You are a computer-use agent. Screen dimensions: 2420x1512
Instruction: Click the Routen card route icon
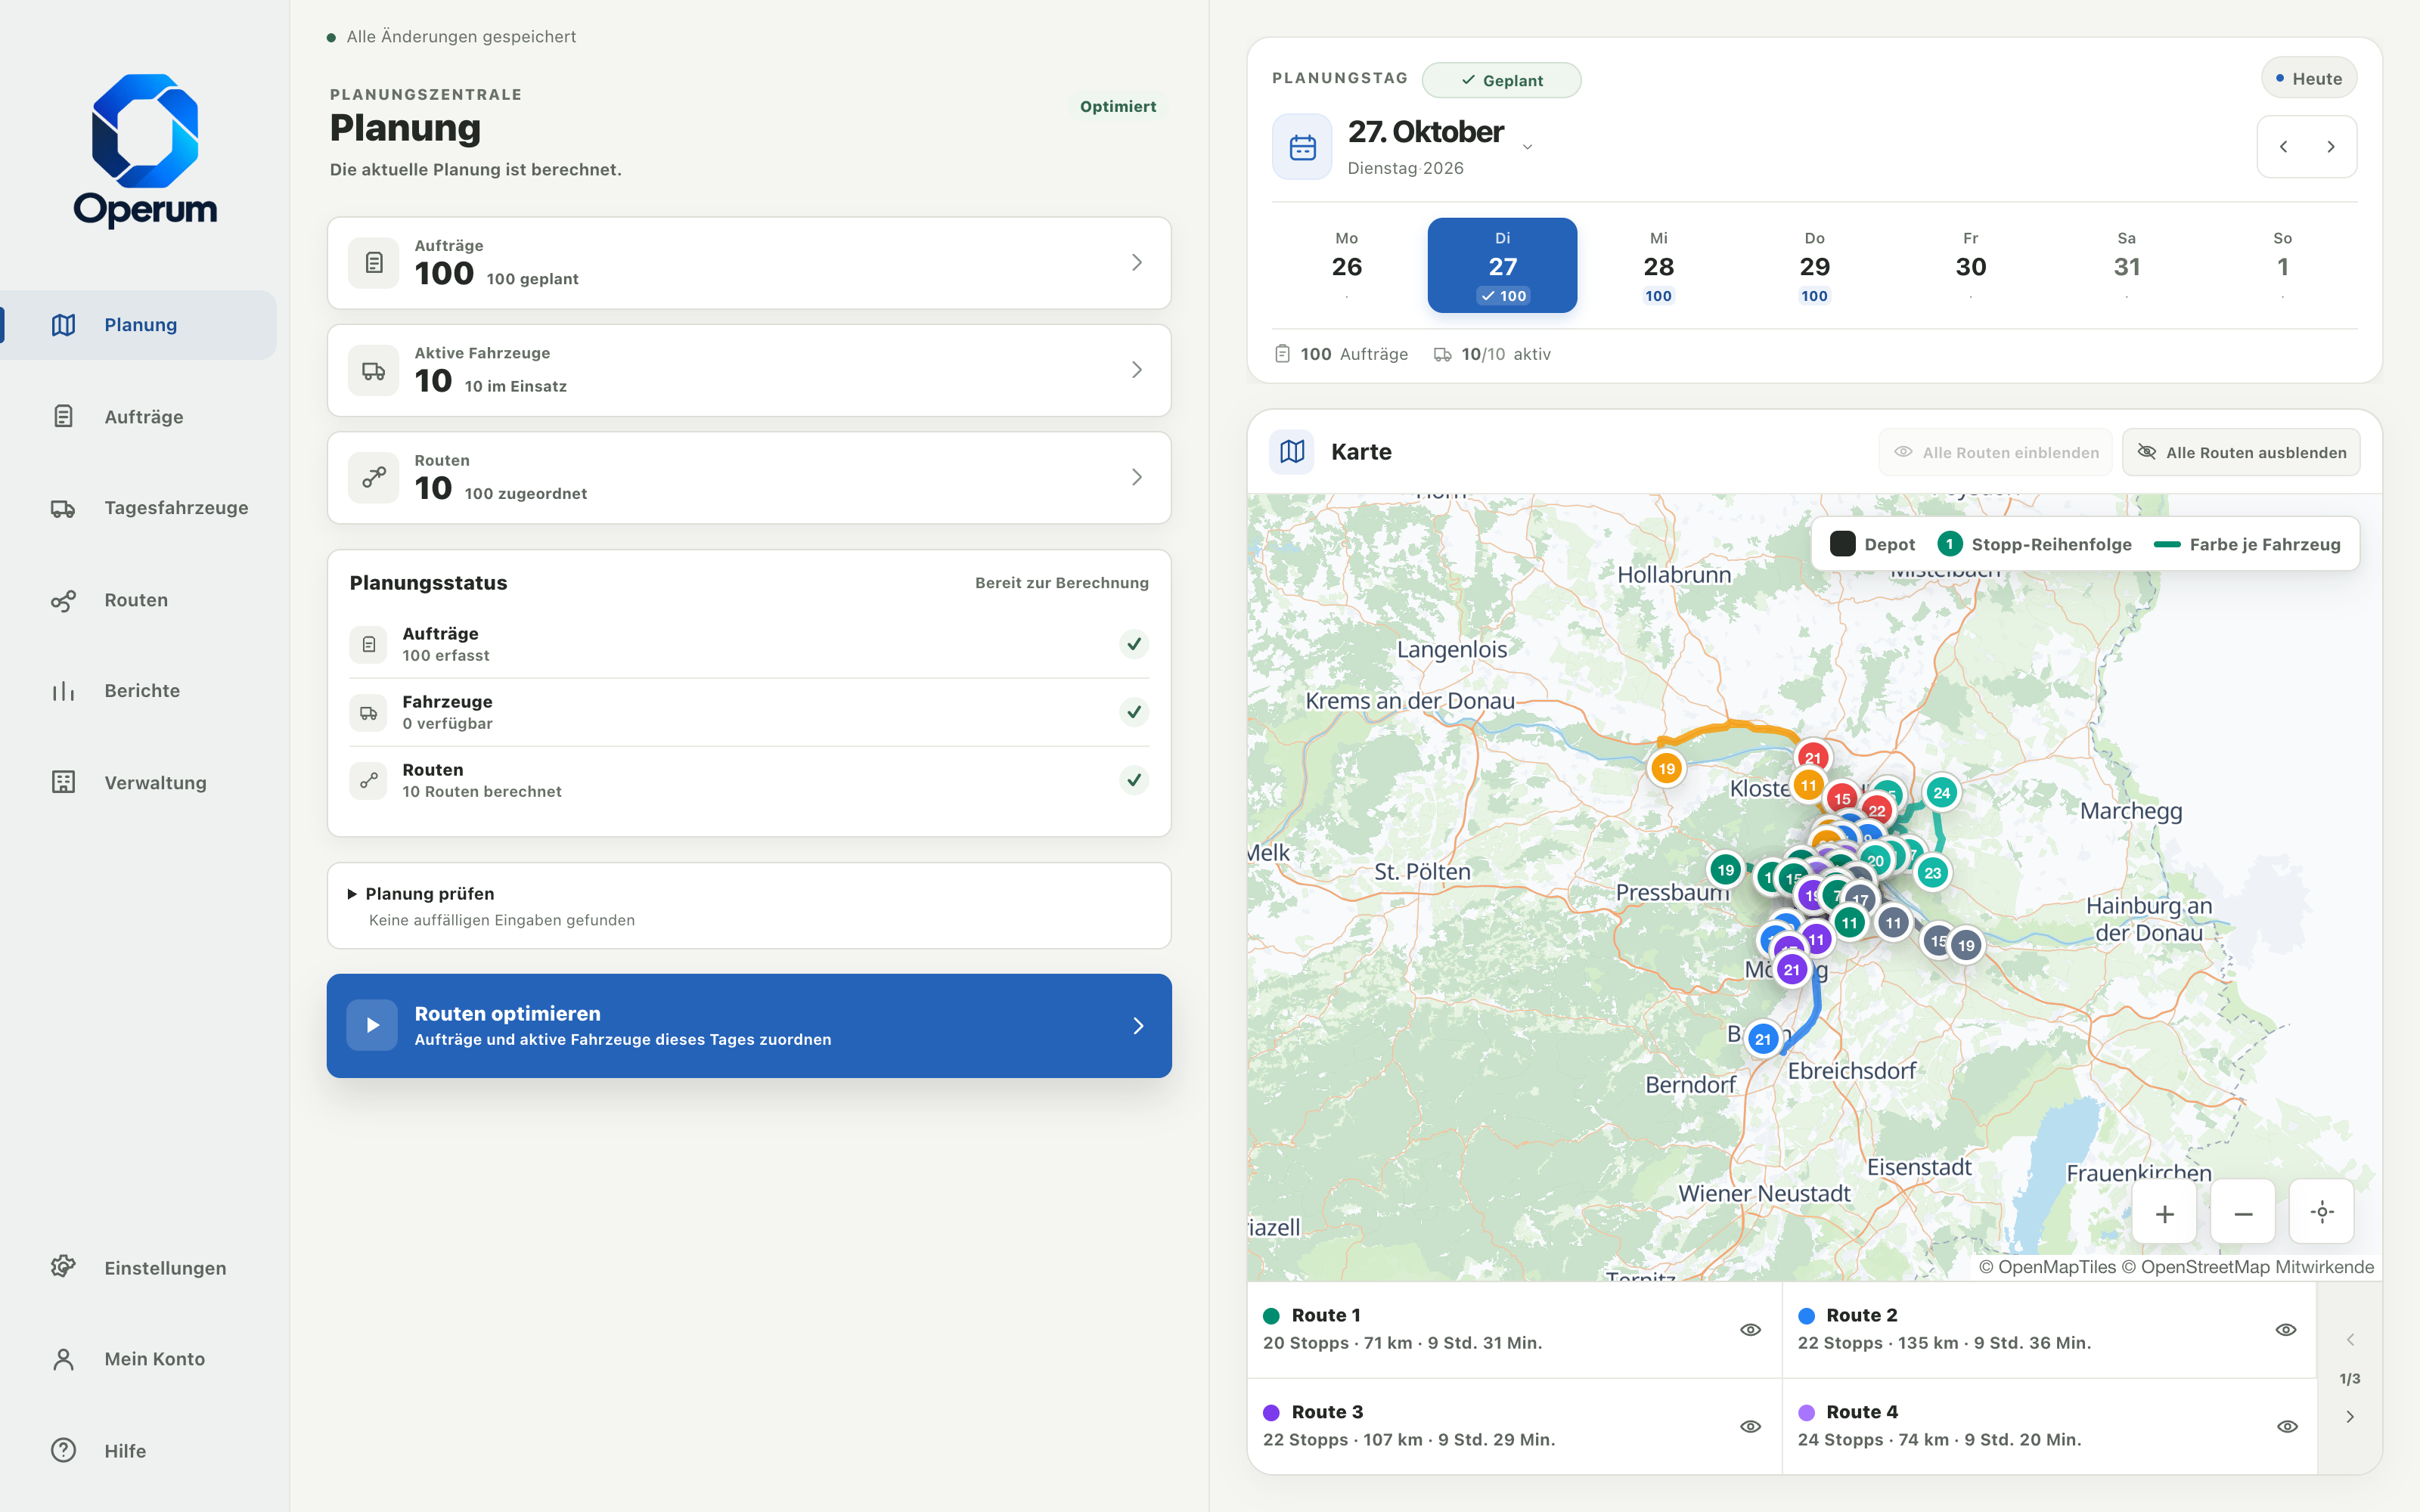pyautogui.click(x=373, y=477)
